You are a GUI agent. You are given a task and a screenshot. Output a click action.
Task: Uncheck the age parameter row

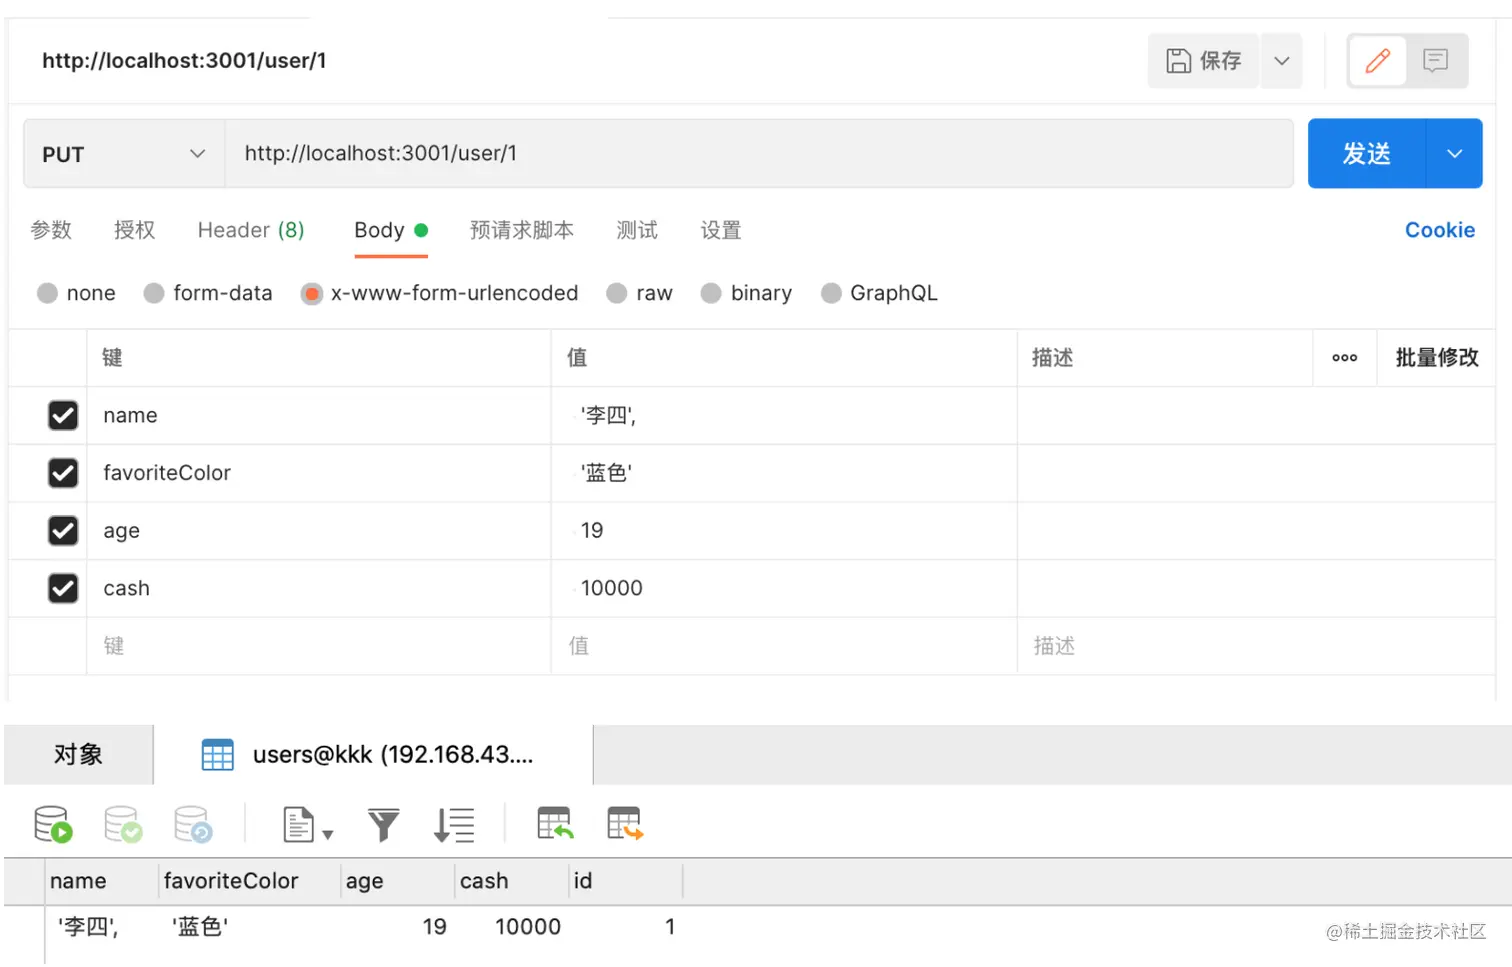pyautogui.click(x=63, y=531)
